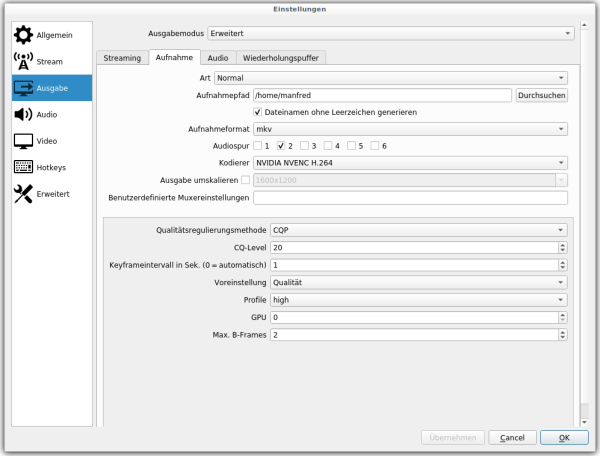Screen dimensions: 600x456
Task: Select the Stream antenna icon
Action: tap(23, 62)
